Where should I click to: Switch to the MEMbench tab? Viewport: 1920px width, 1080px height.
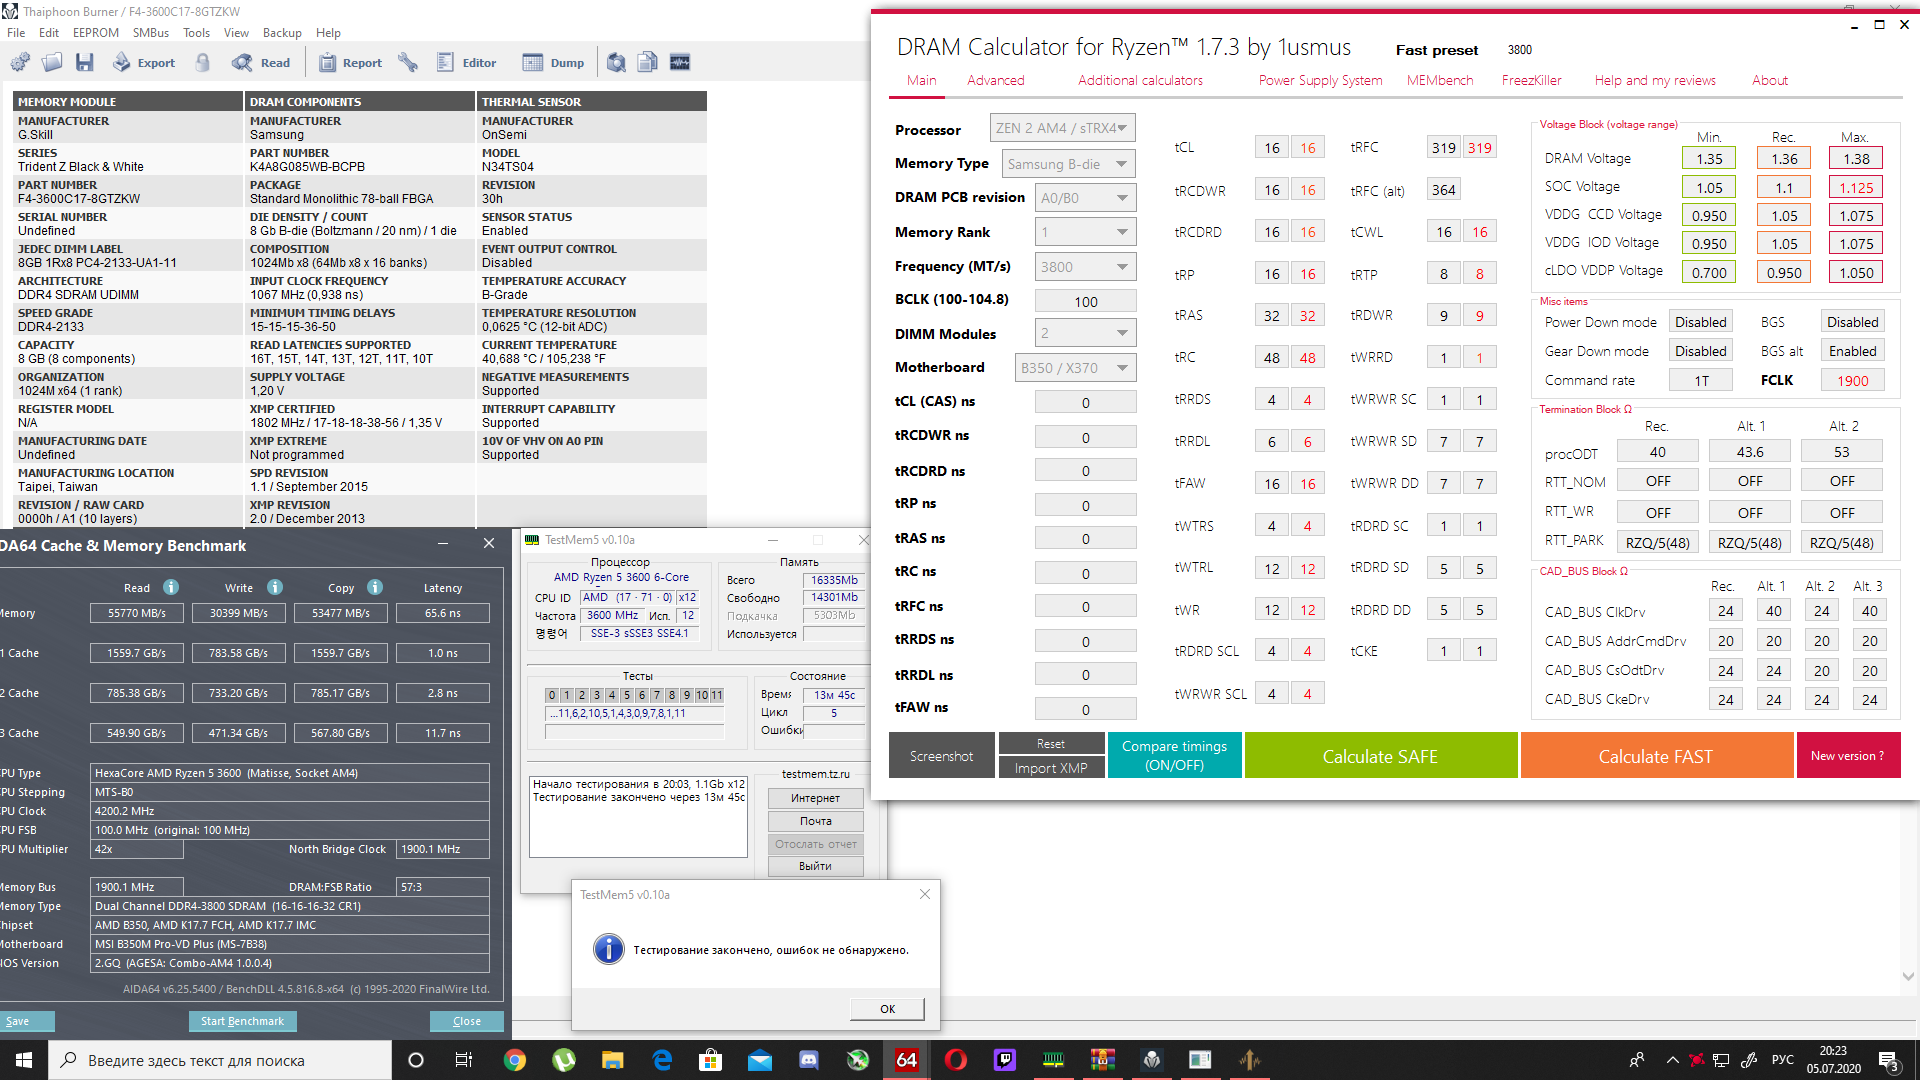[1439, 80]
